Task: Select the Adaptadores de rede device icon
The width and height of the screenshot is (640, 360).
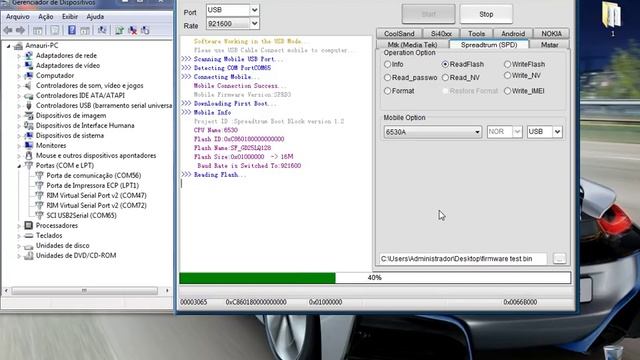Action: [29, 55]
